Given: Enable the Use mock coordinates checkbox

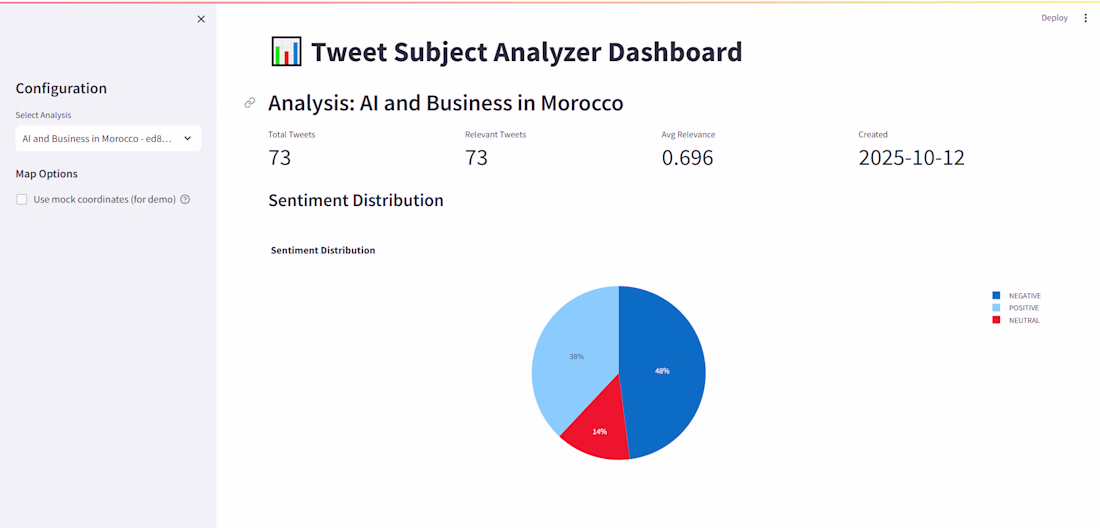Looking at the screenshot, I should click(x=22, y=200).
